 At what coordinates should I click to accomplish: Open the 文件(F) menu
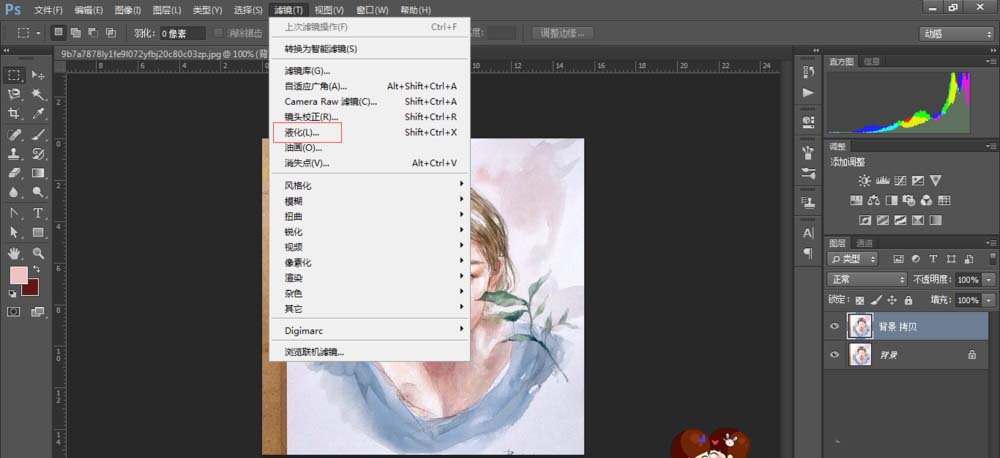click(x=48, y=10)
